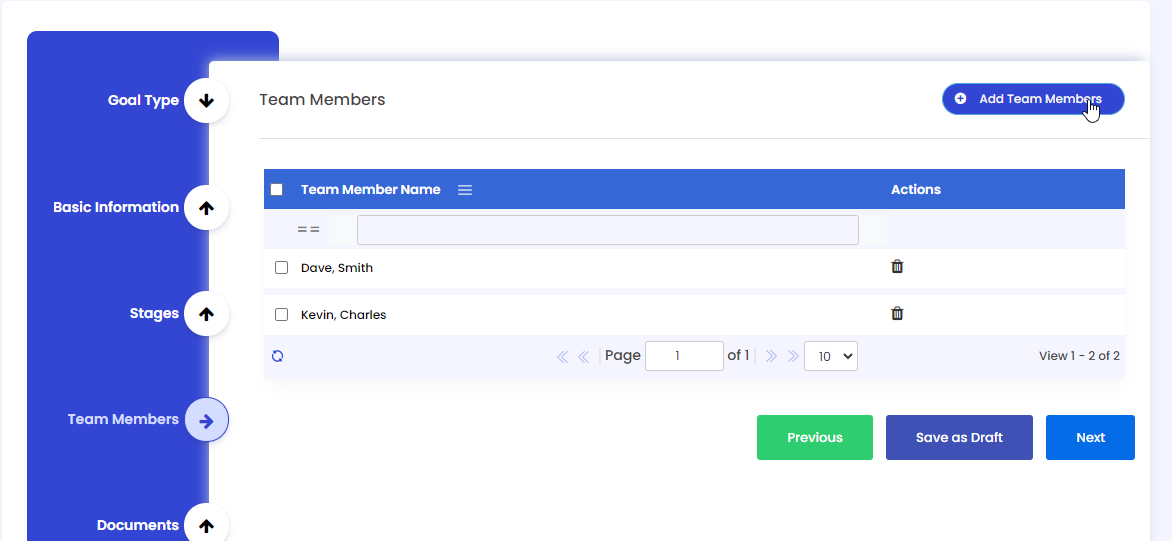Screen dimensions: 1172x541
Task: Click Stages step arrow icon
Action: pyautogui.click(x=207, y=314)
